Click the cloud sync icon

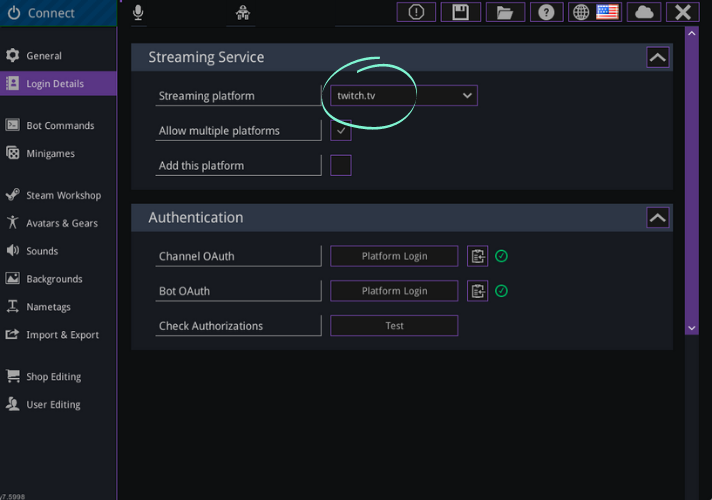[644, 12]
